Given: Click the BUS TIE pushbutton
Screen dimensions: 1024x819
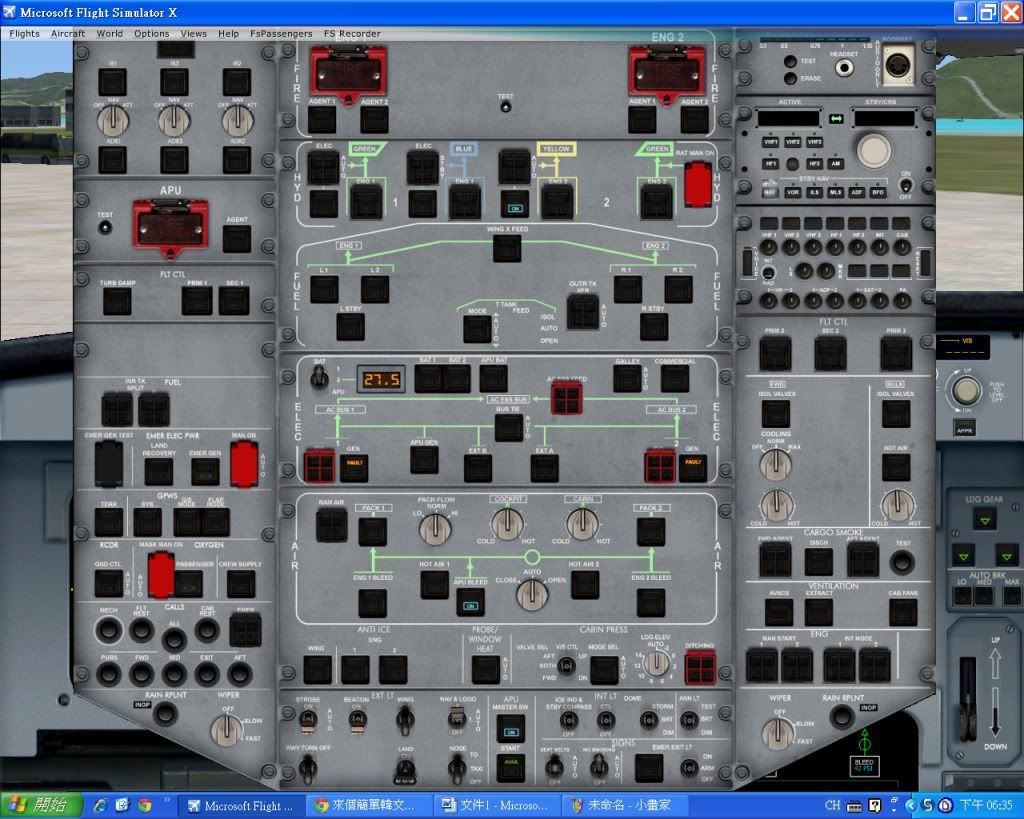Looking at the screenshot, I should [509, 428].
